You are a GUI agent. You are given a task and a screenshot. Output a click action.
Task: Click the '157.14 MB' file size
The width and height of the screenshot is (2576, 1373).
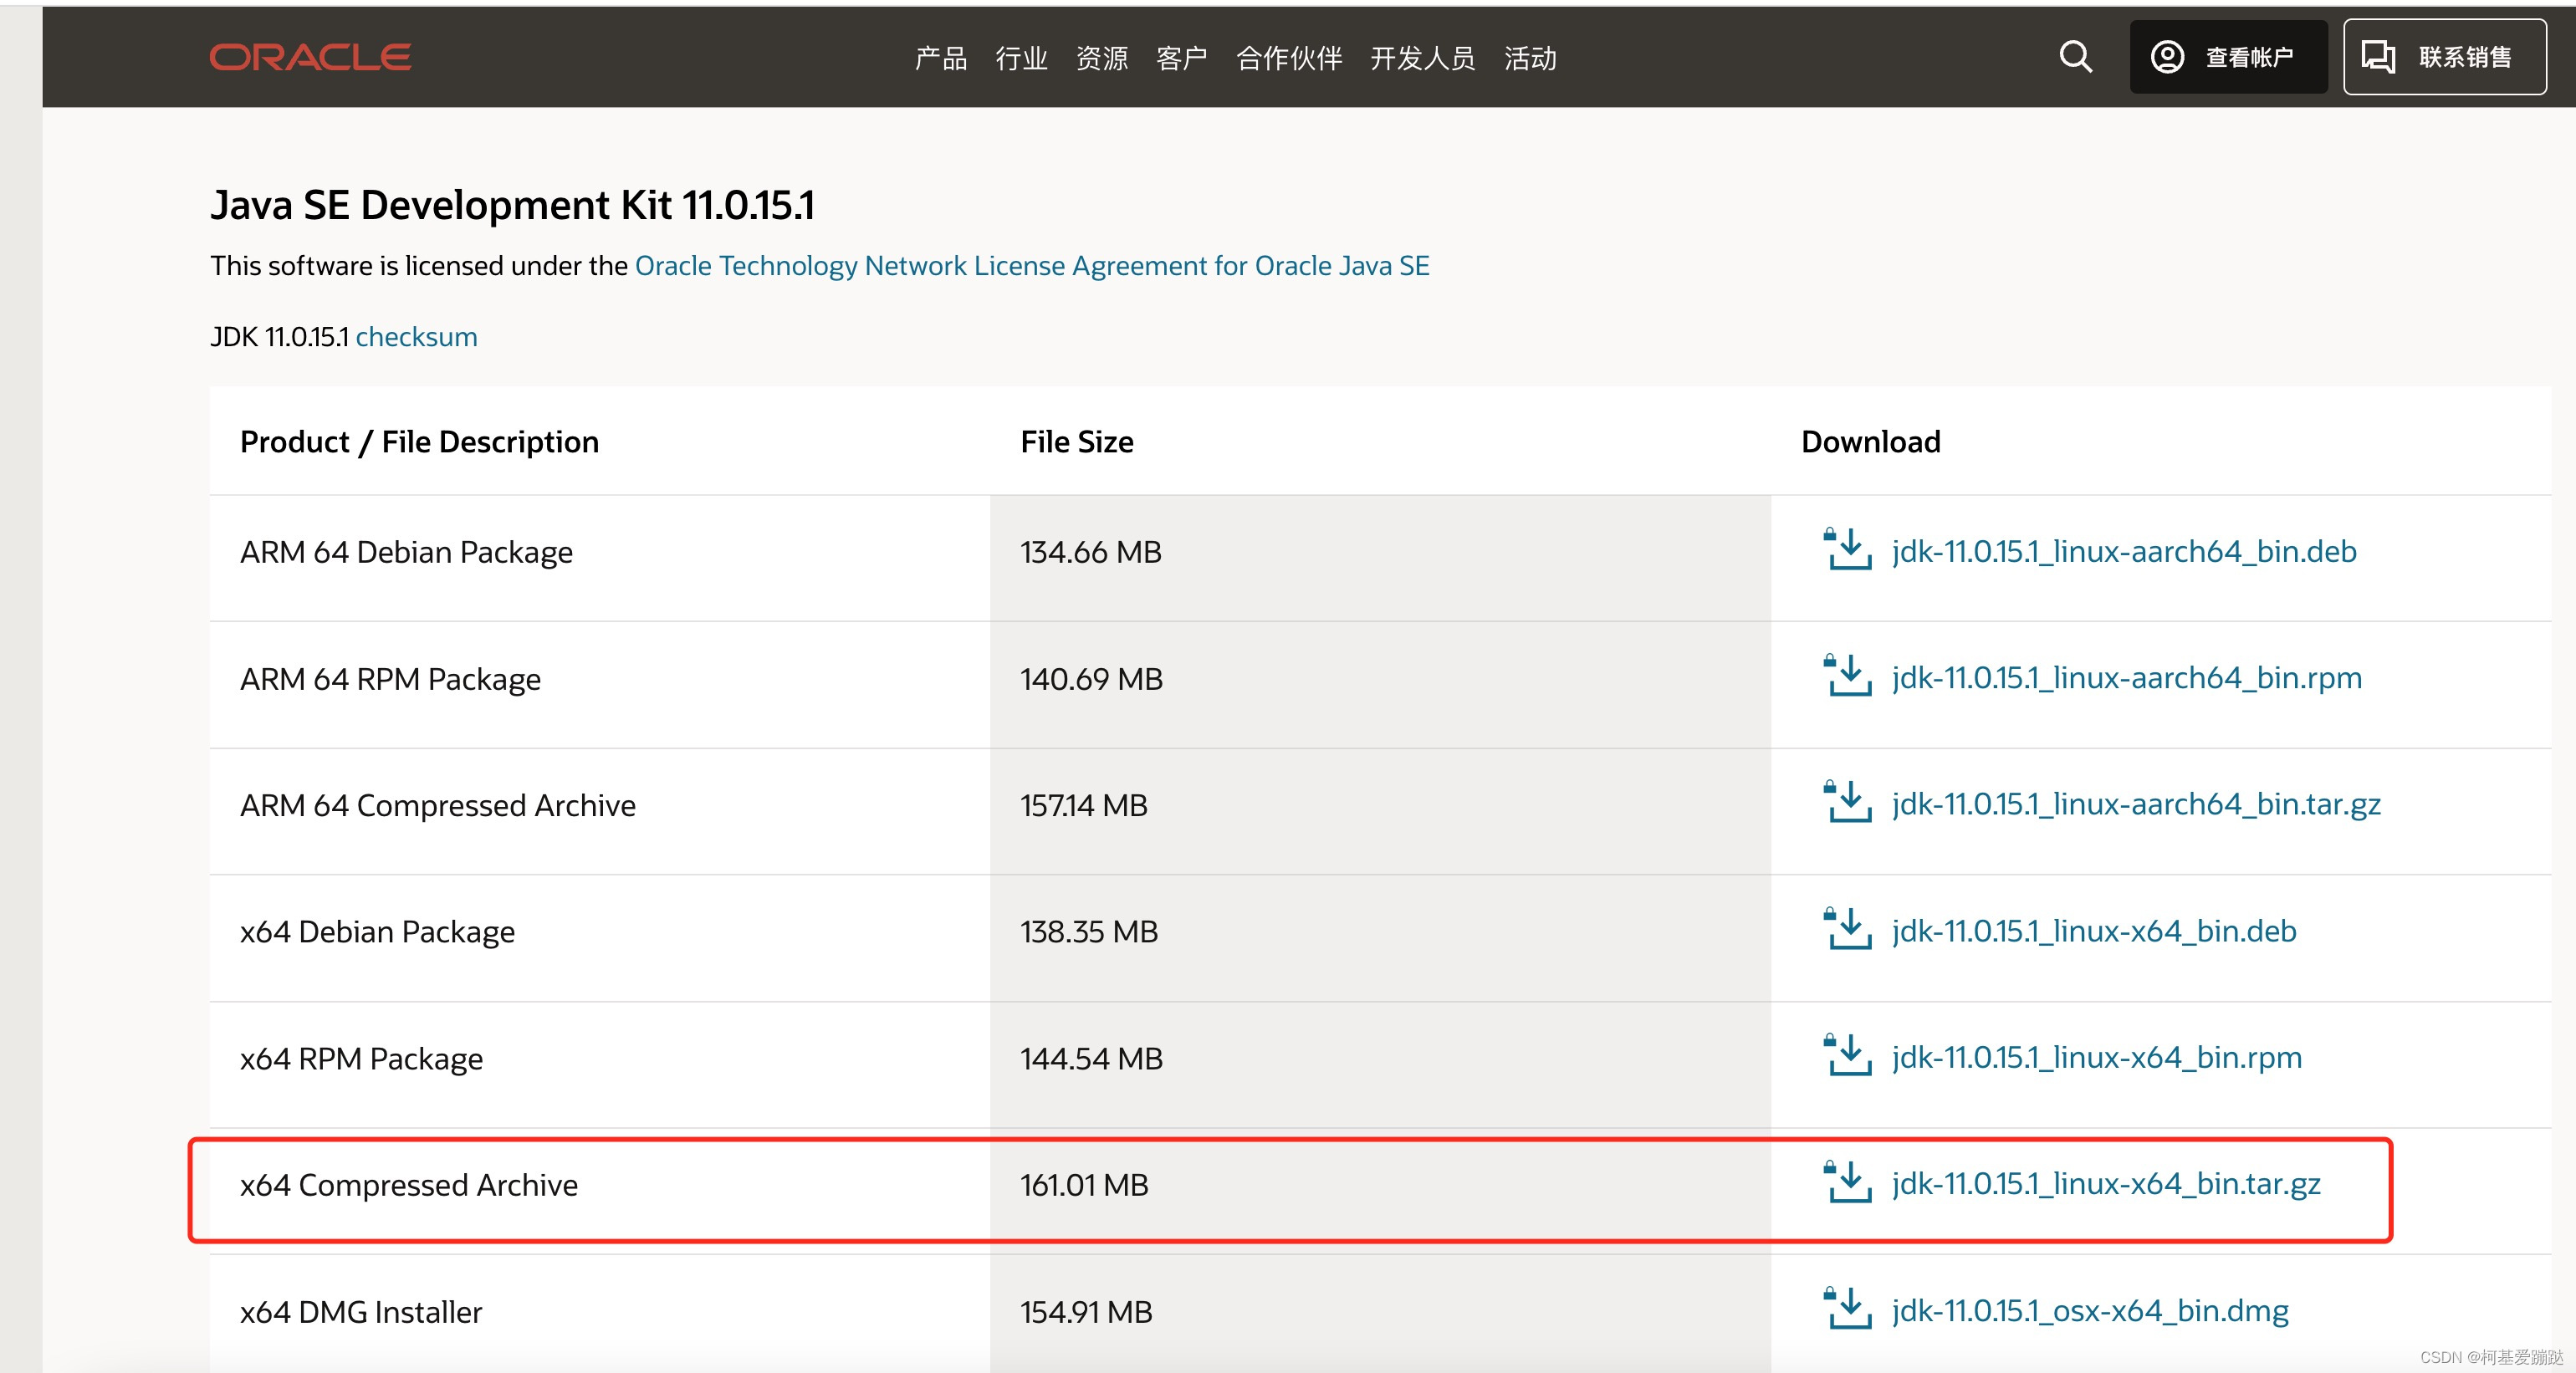click(x=1083, y=805)
